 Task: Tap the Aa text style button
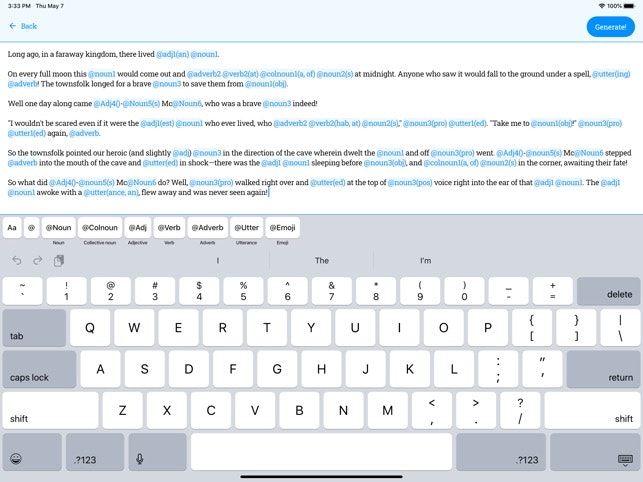12,228
